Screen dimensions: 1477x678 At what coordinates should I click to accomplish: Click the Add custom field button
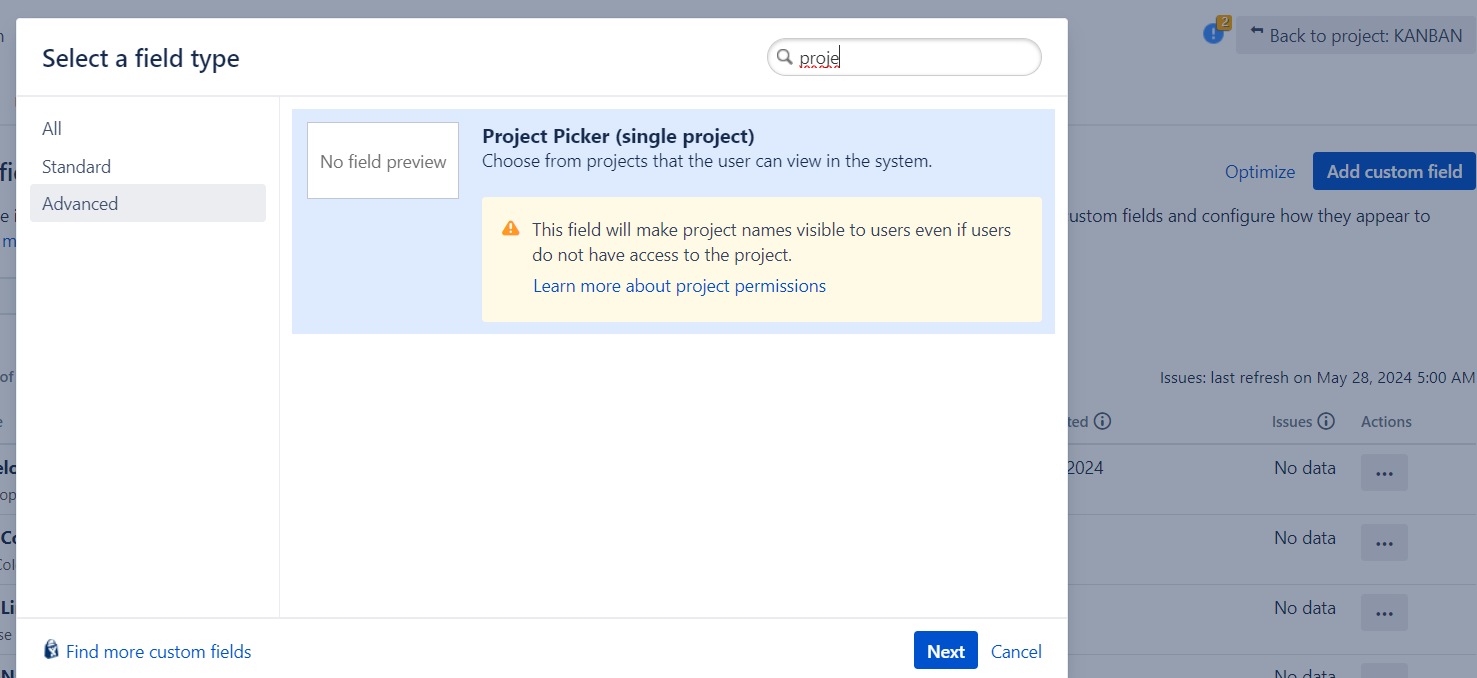click(1394, 172)
